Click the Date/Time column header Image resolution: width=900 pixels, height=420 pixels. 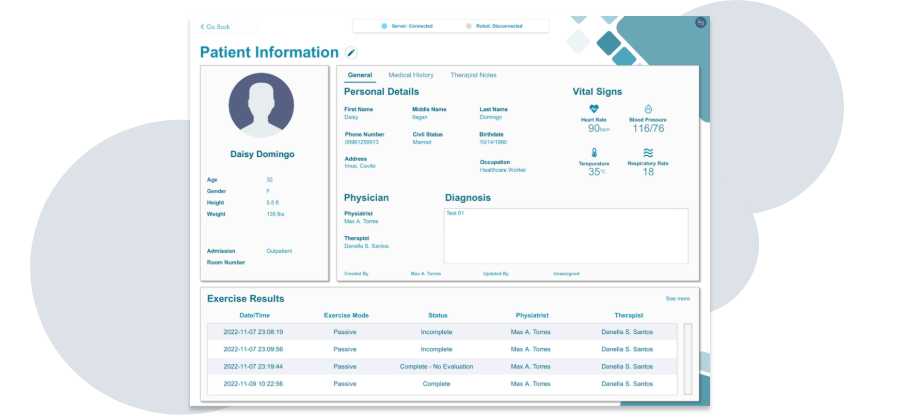tap(254, 316)
